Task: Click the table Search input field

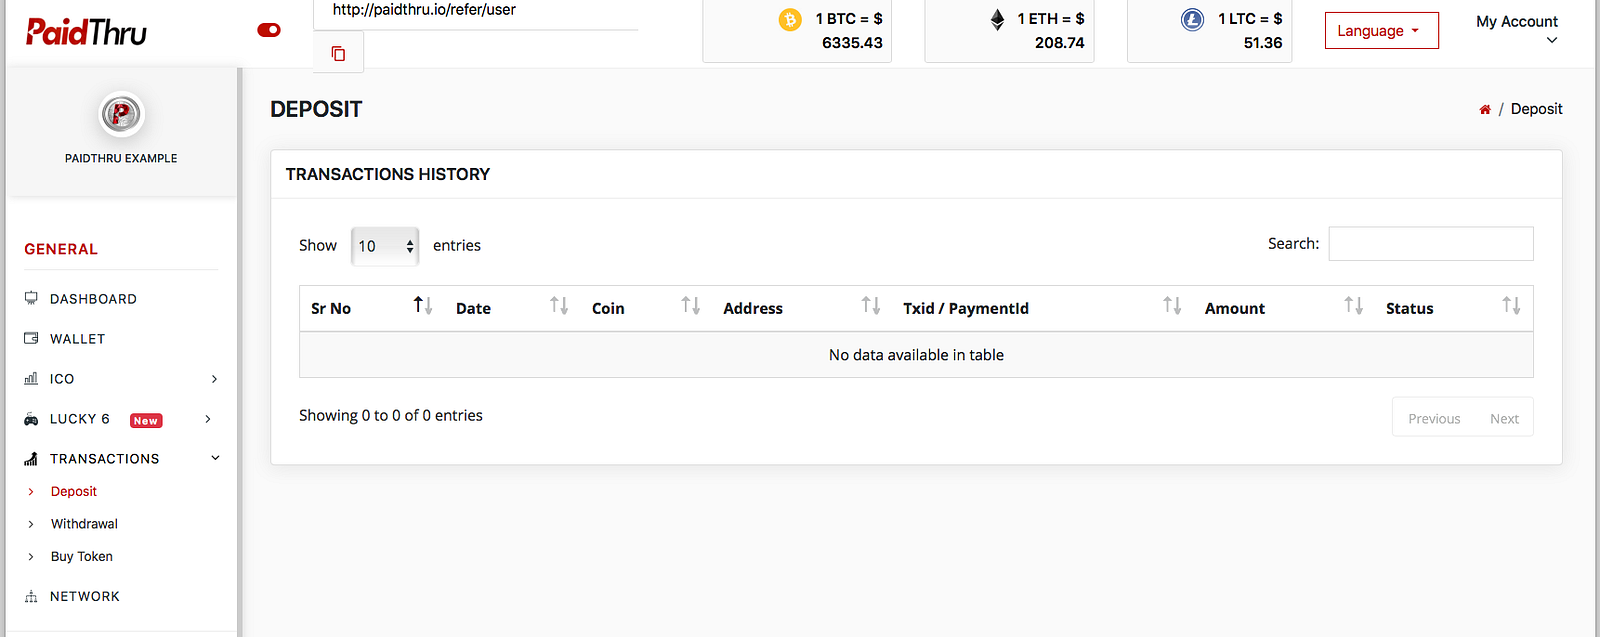Action: coord(1431,244)
